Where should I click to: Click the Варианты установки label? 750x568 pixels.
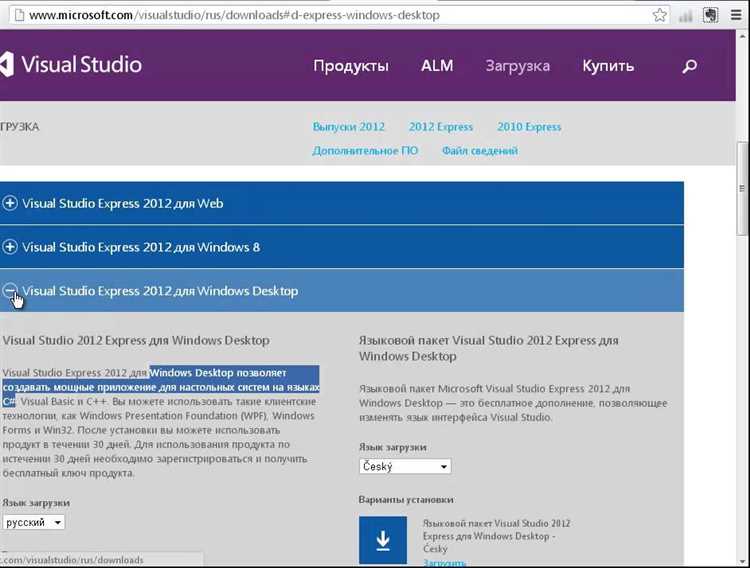[406, 499]
